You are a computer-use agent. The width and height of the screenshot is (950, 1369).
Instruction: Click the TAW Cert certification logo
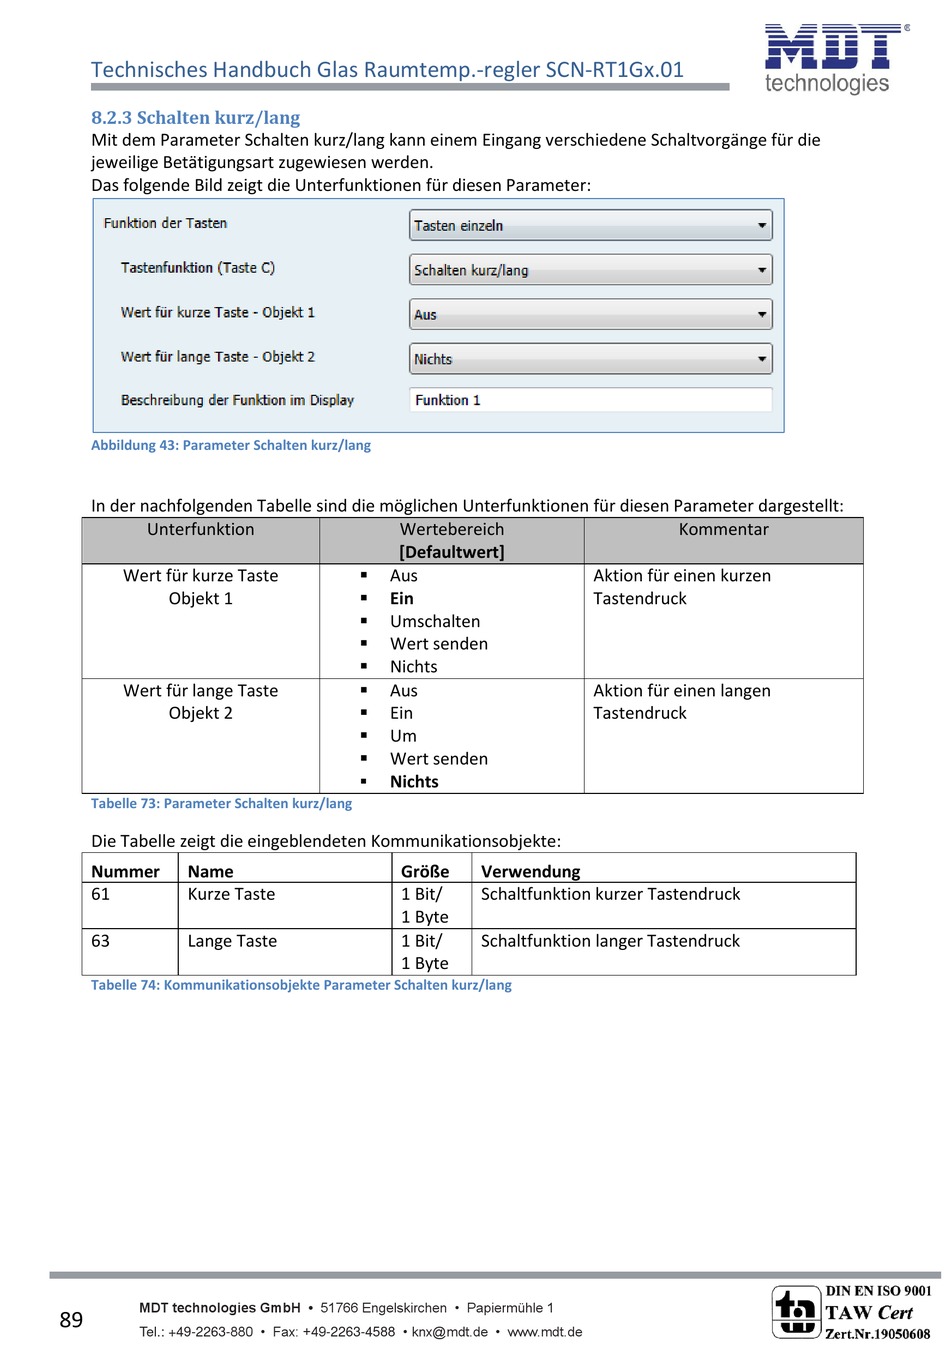[x=851, y=1312]
